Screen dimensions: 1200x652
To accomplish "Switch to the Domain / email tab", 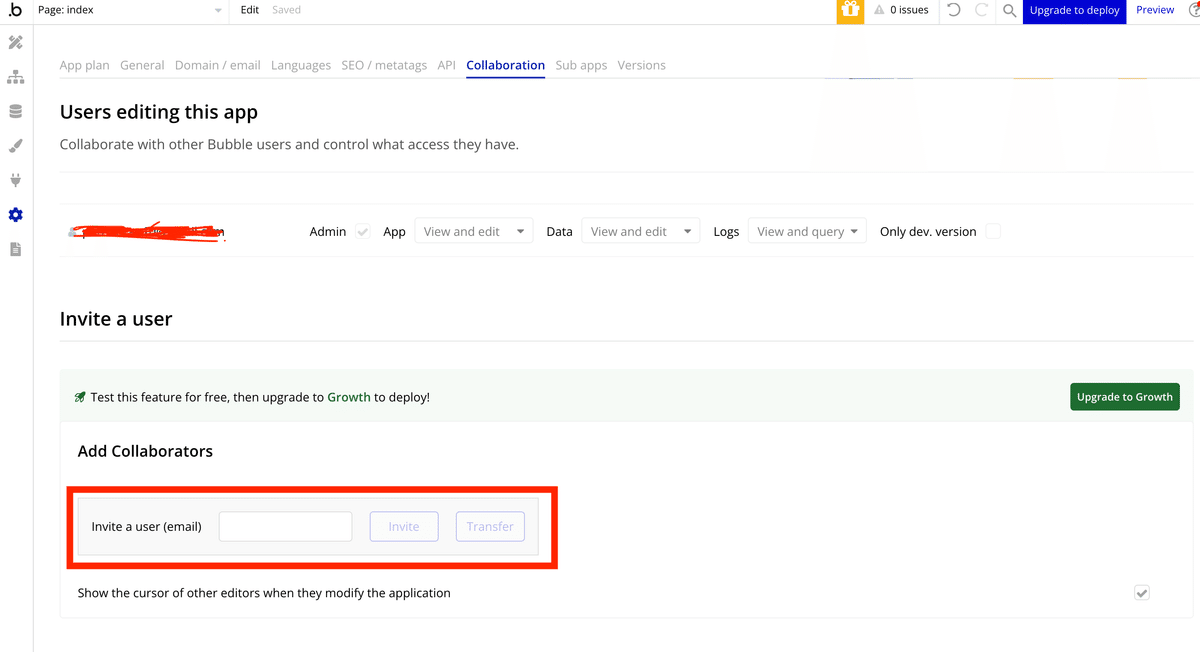I will click(218, 65).
